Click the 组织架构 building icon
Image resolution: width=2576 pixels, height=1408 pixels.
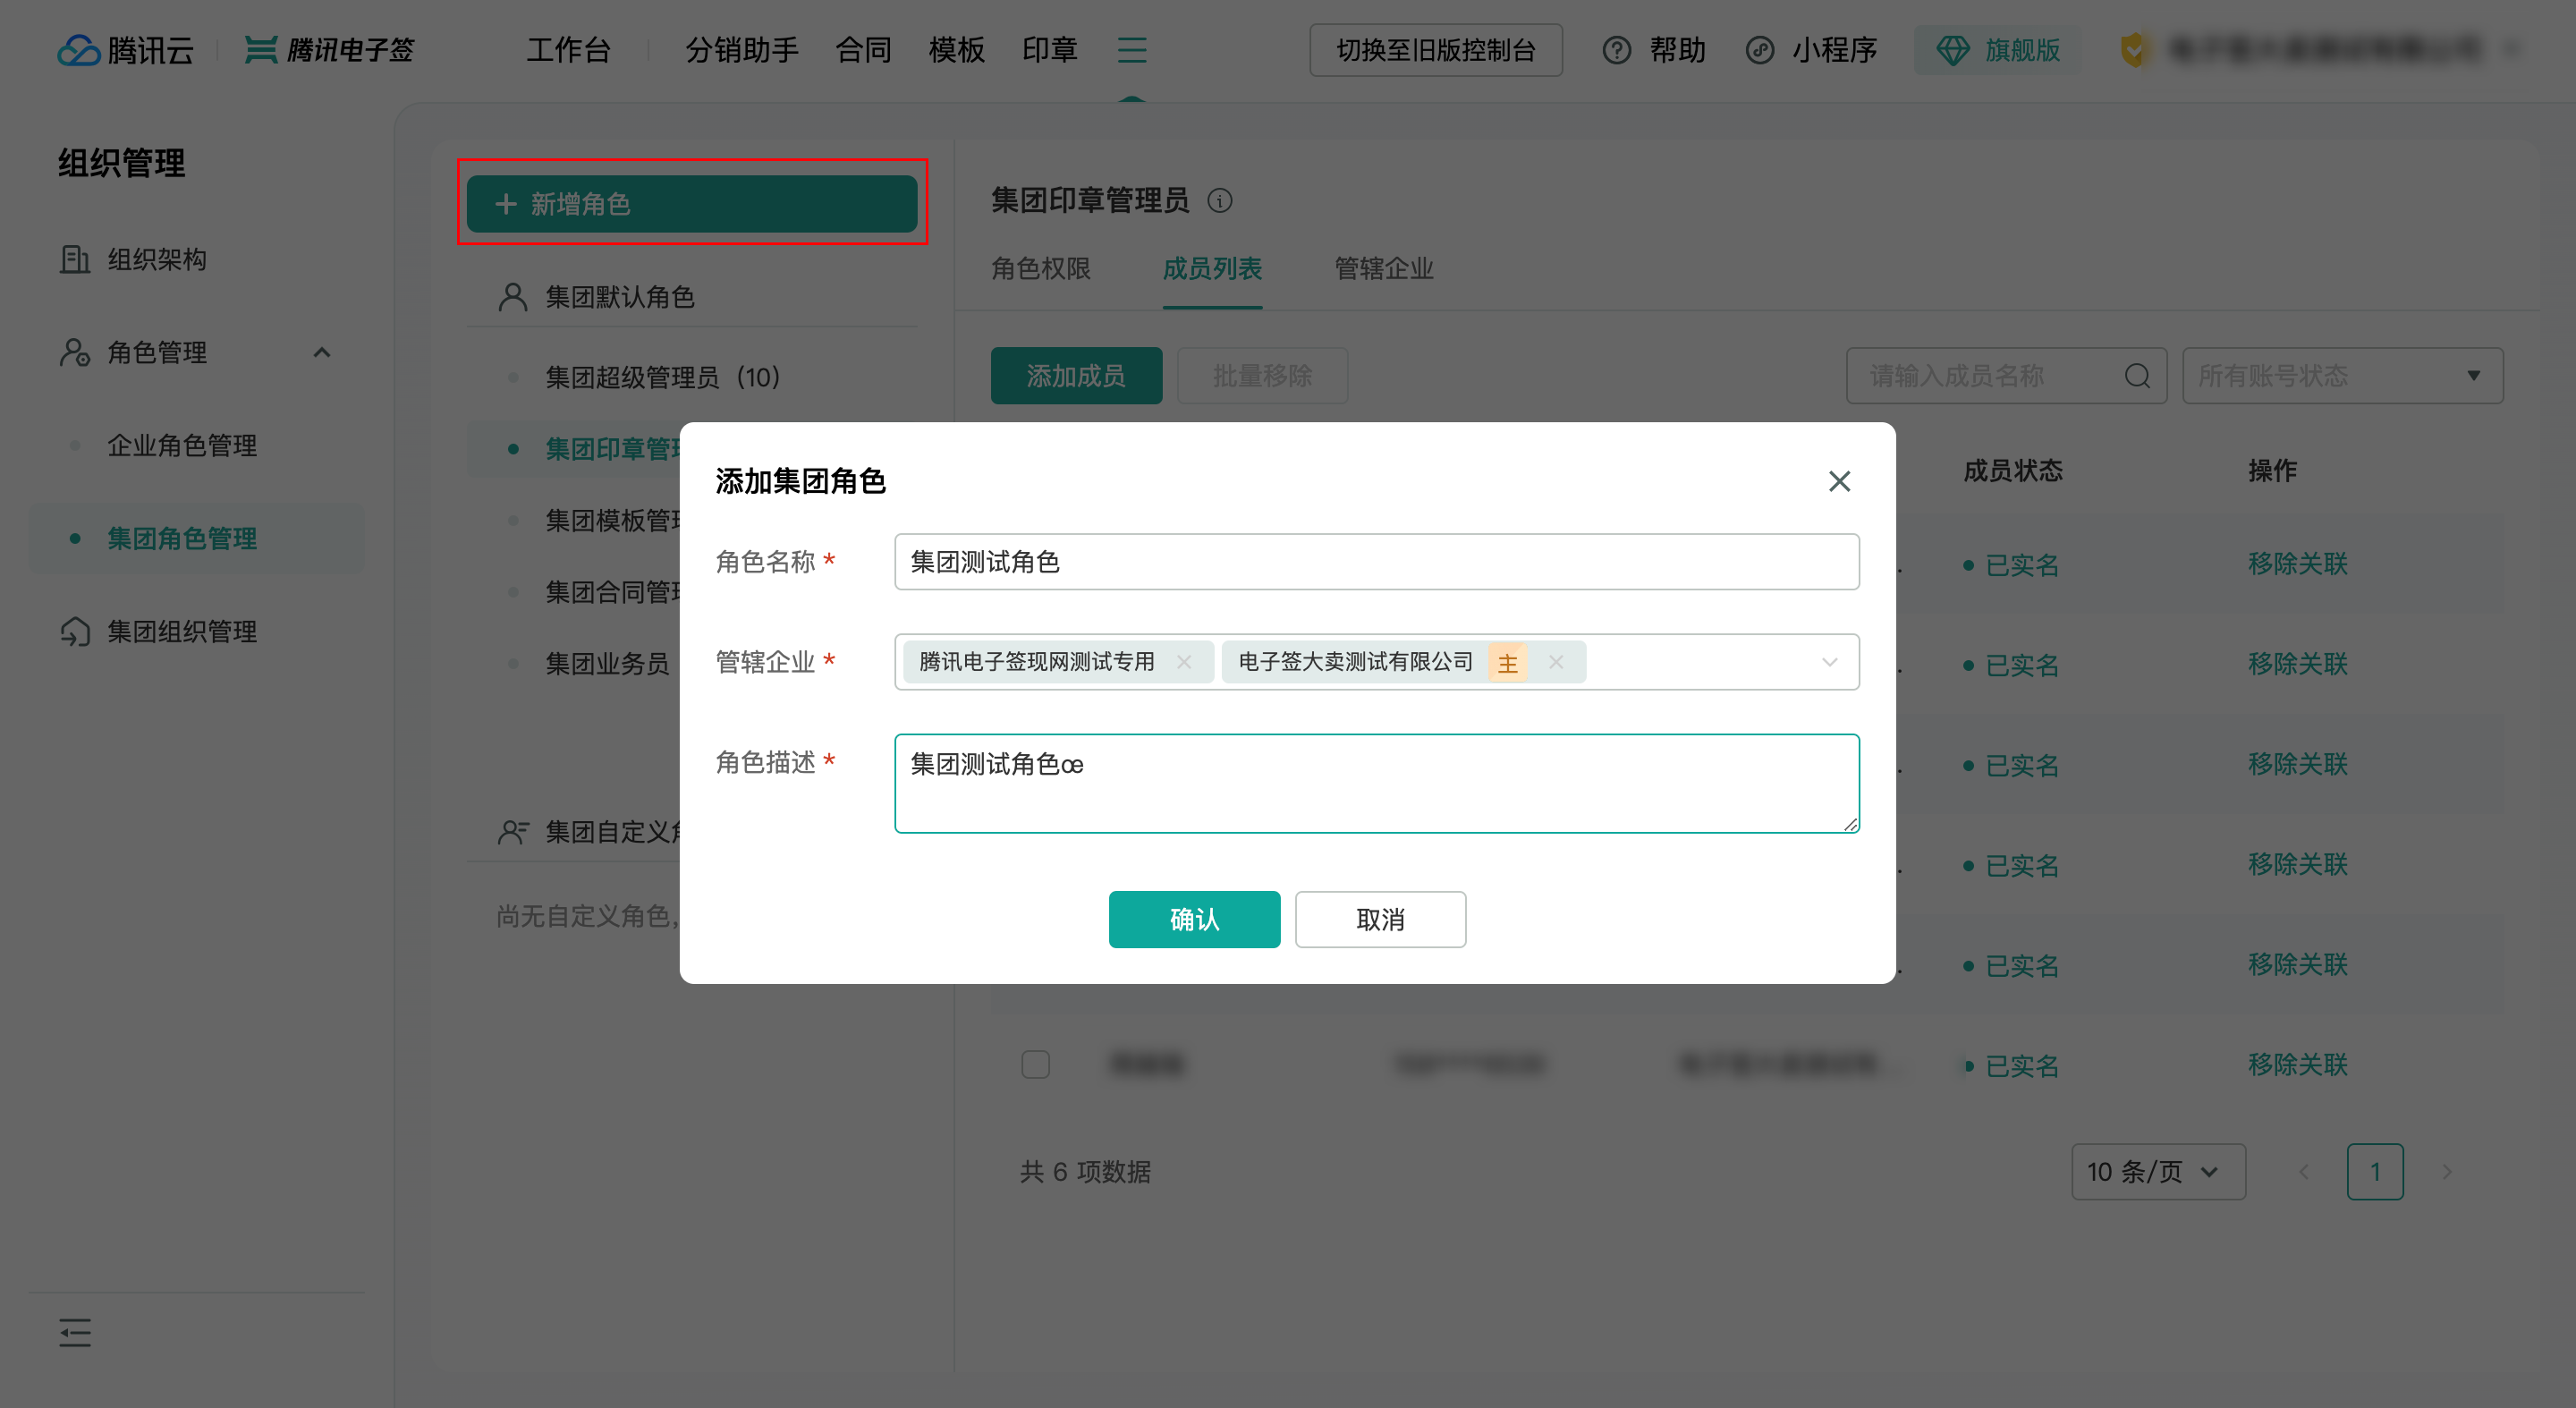(75, 259)
